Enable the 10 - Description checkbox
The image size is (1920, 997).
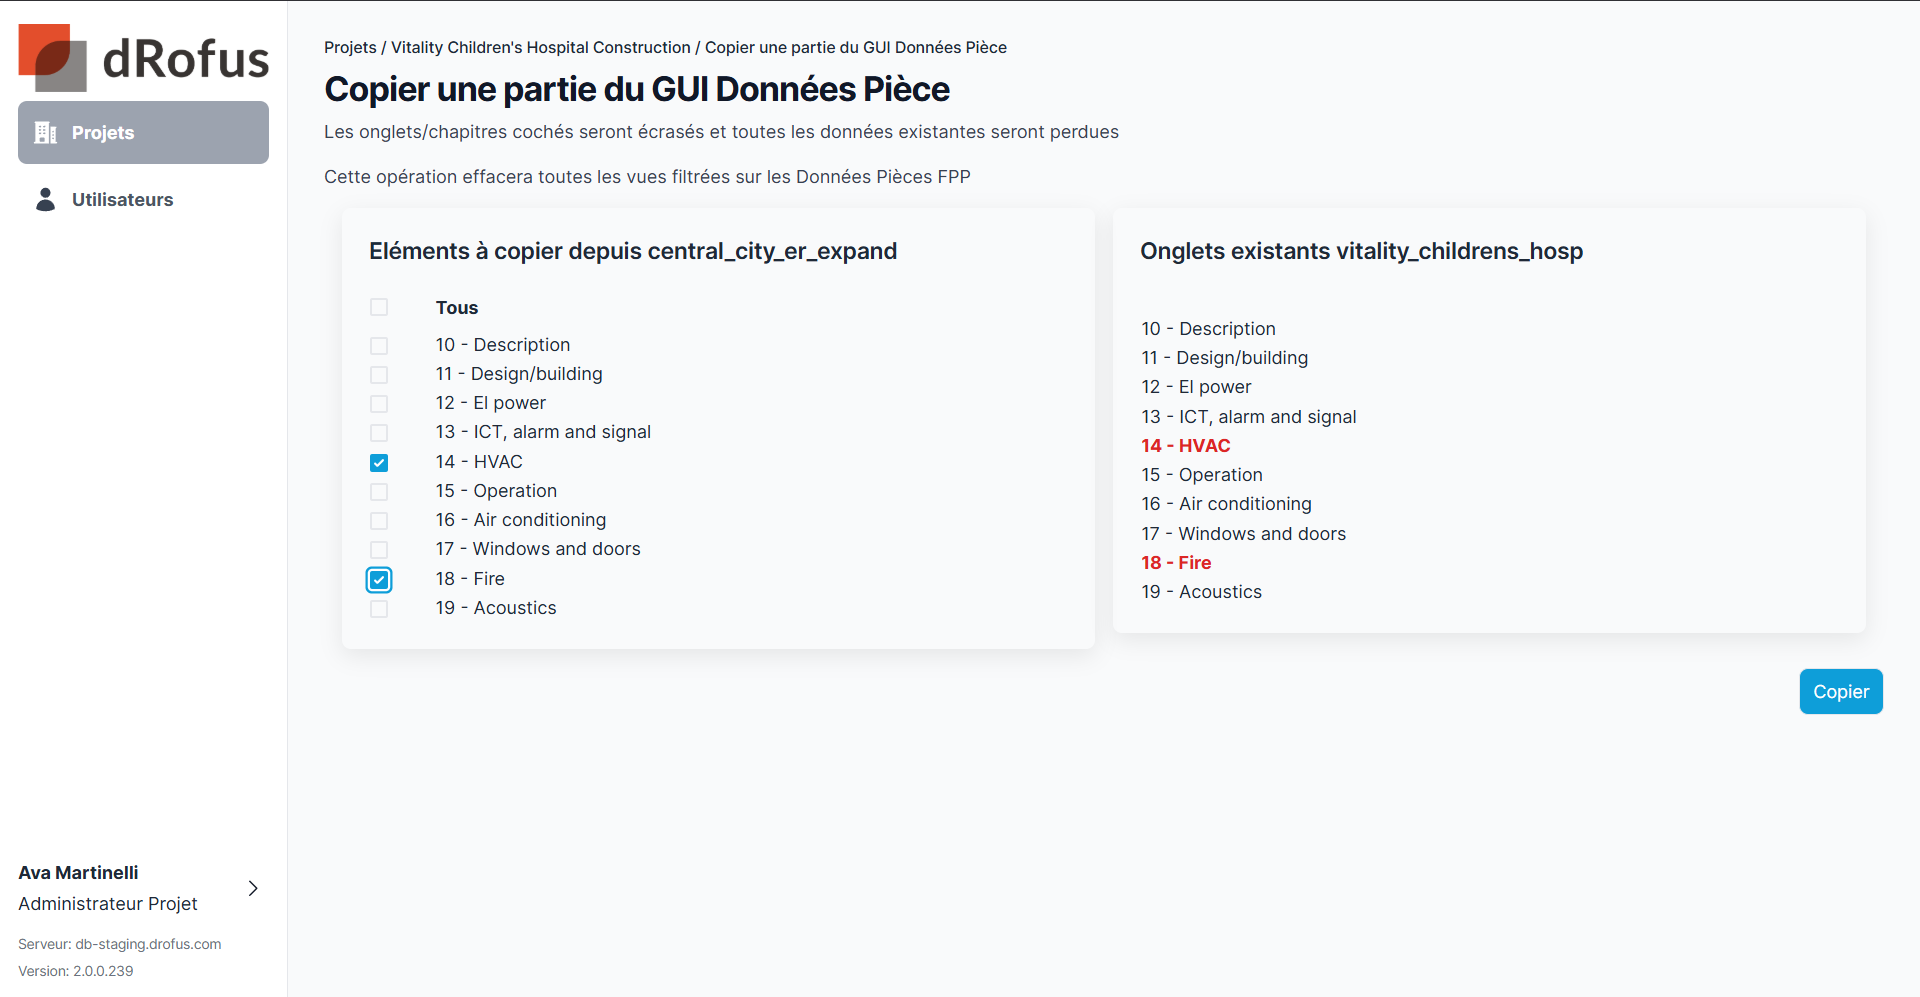click(x=379, y=346)
